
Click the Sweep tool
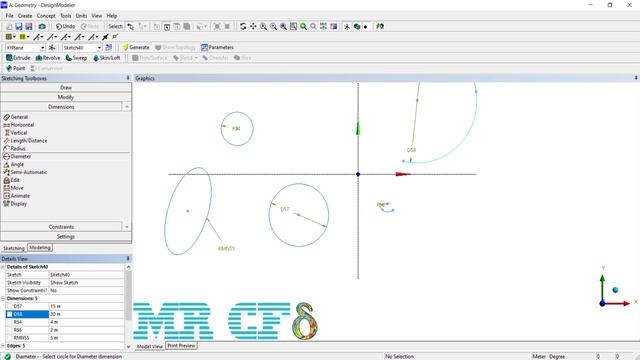click(76, 58)
